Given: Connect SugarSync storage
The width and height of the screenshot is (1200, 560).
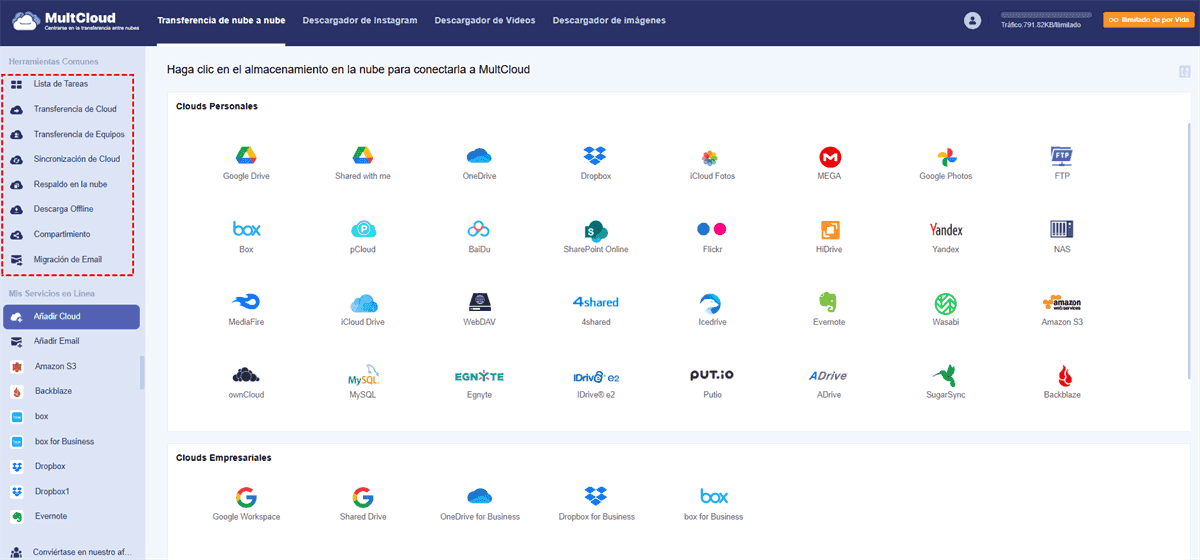Looking at the screenshot, I should (946, 382).
